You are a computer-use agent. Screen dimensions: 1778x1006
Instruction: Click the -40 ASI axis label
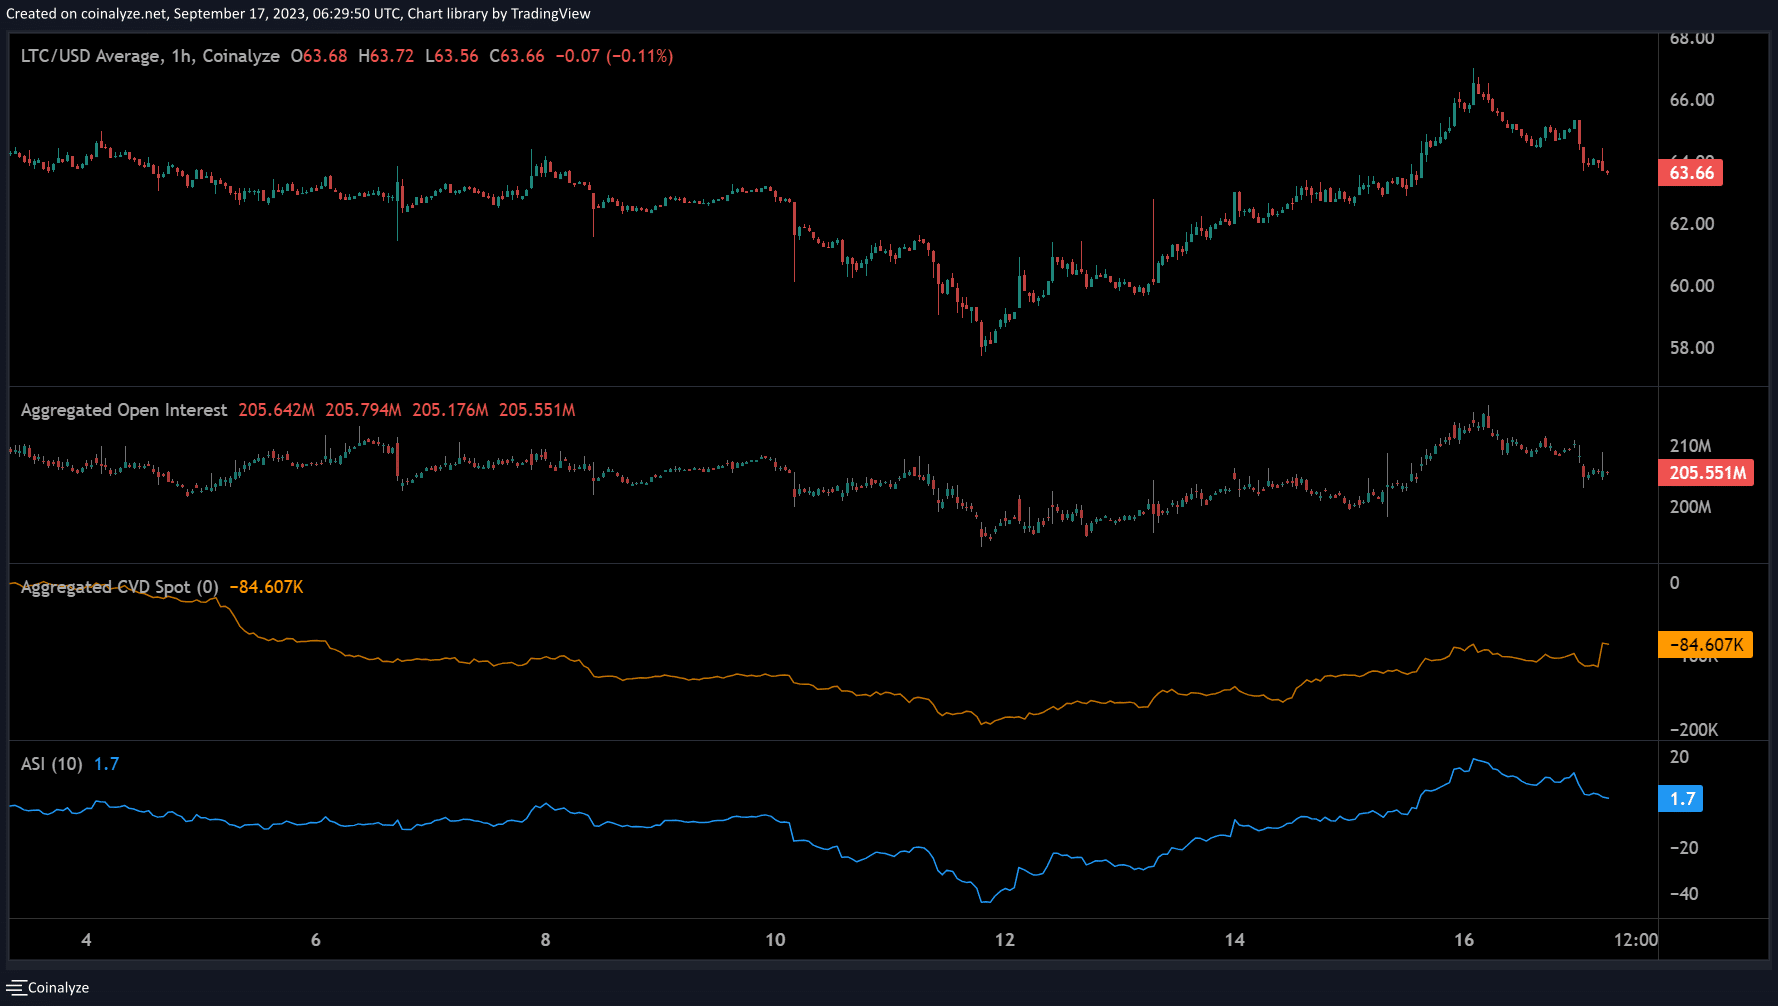pyautogui.click(x=1684, y=894)
